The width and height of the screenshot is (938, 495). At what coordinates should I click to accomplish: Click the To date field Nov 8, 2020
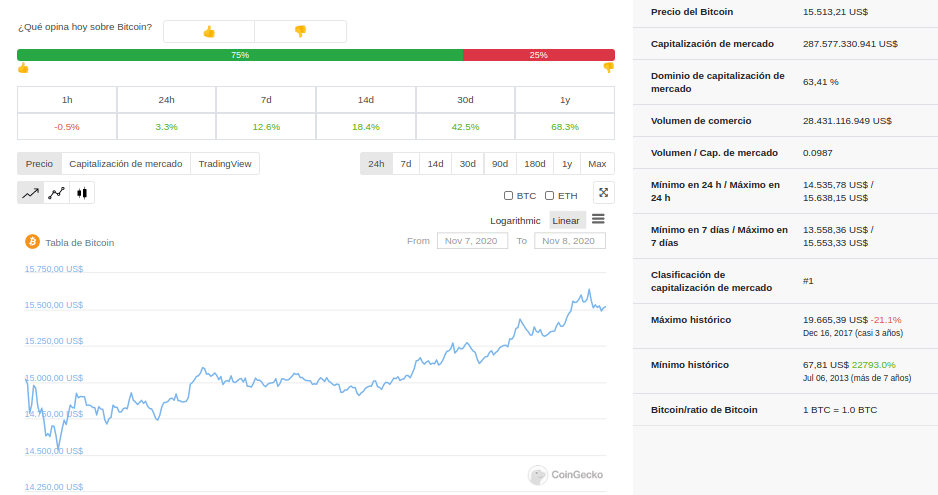click(x=570, y=241)
